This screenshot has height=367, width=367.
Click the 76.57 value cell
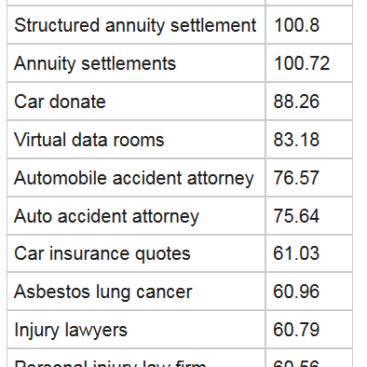point(309,178)
